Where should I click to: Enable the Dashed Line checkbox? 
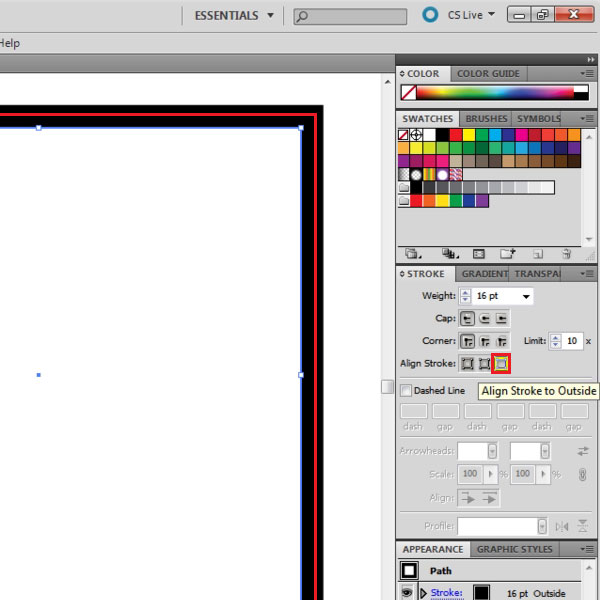click(x=406, y=391)
